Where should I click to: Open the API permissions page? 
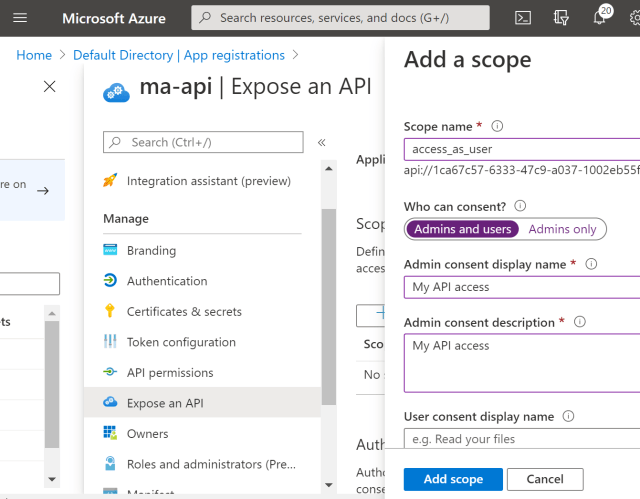click(x=170, y=373)
